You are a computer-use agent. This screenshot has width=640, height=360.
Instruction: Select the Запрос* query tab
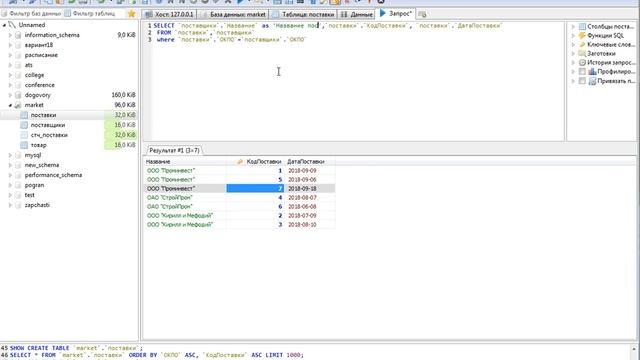[x=396, y=13]
